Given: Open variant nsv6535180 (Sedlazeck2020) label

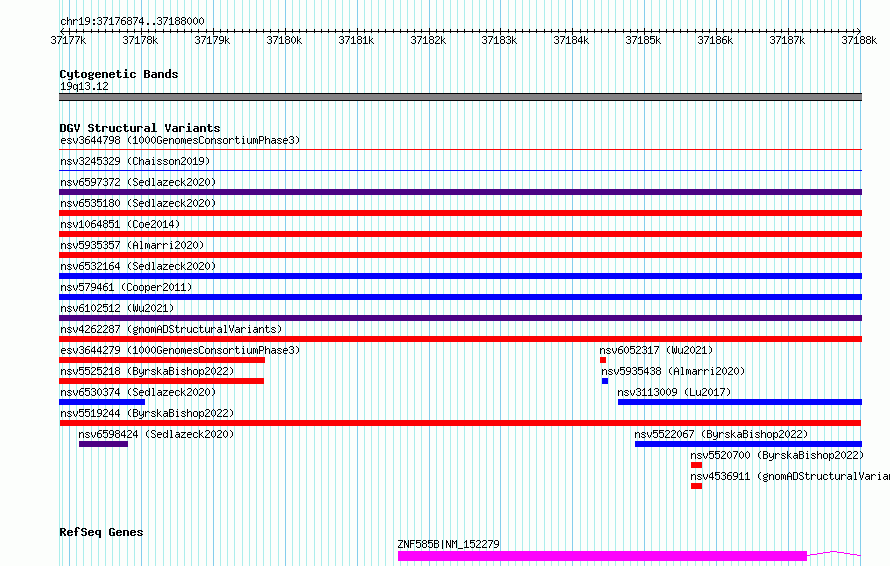Looking at the screenshot, I should point(138,203).
